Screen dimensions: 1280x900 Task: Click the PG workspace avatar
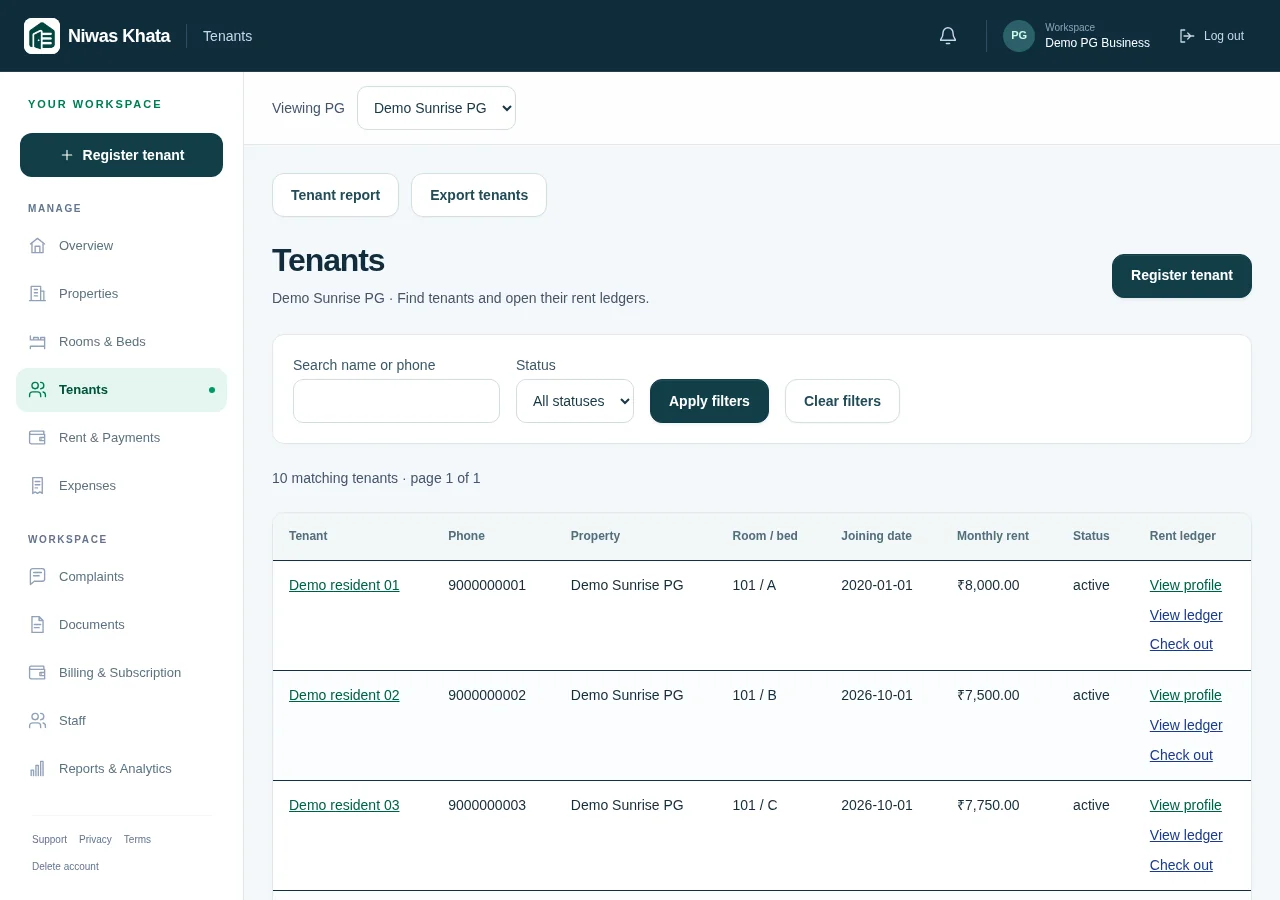click(x=1019, y=36)
